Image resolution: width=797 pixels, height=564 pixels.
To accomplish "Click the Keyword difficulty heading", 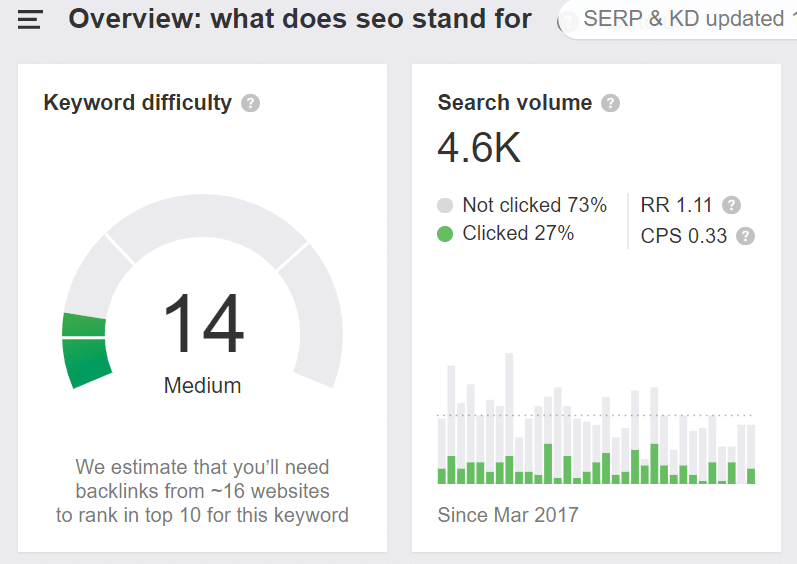I will pyautogui.click(x=137, y=103).
